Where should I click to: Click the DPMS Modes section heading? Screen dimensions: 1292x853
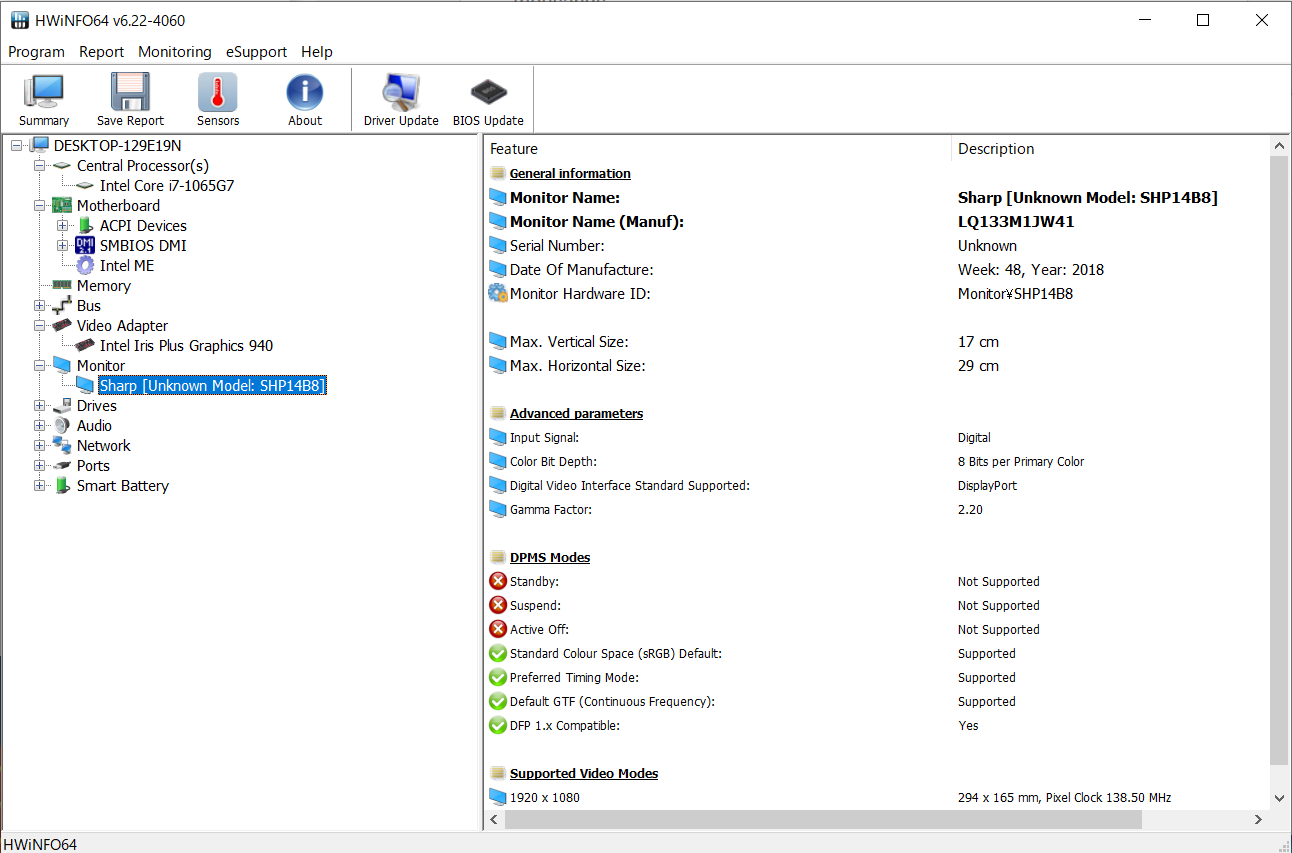550,558
